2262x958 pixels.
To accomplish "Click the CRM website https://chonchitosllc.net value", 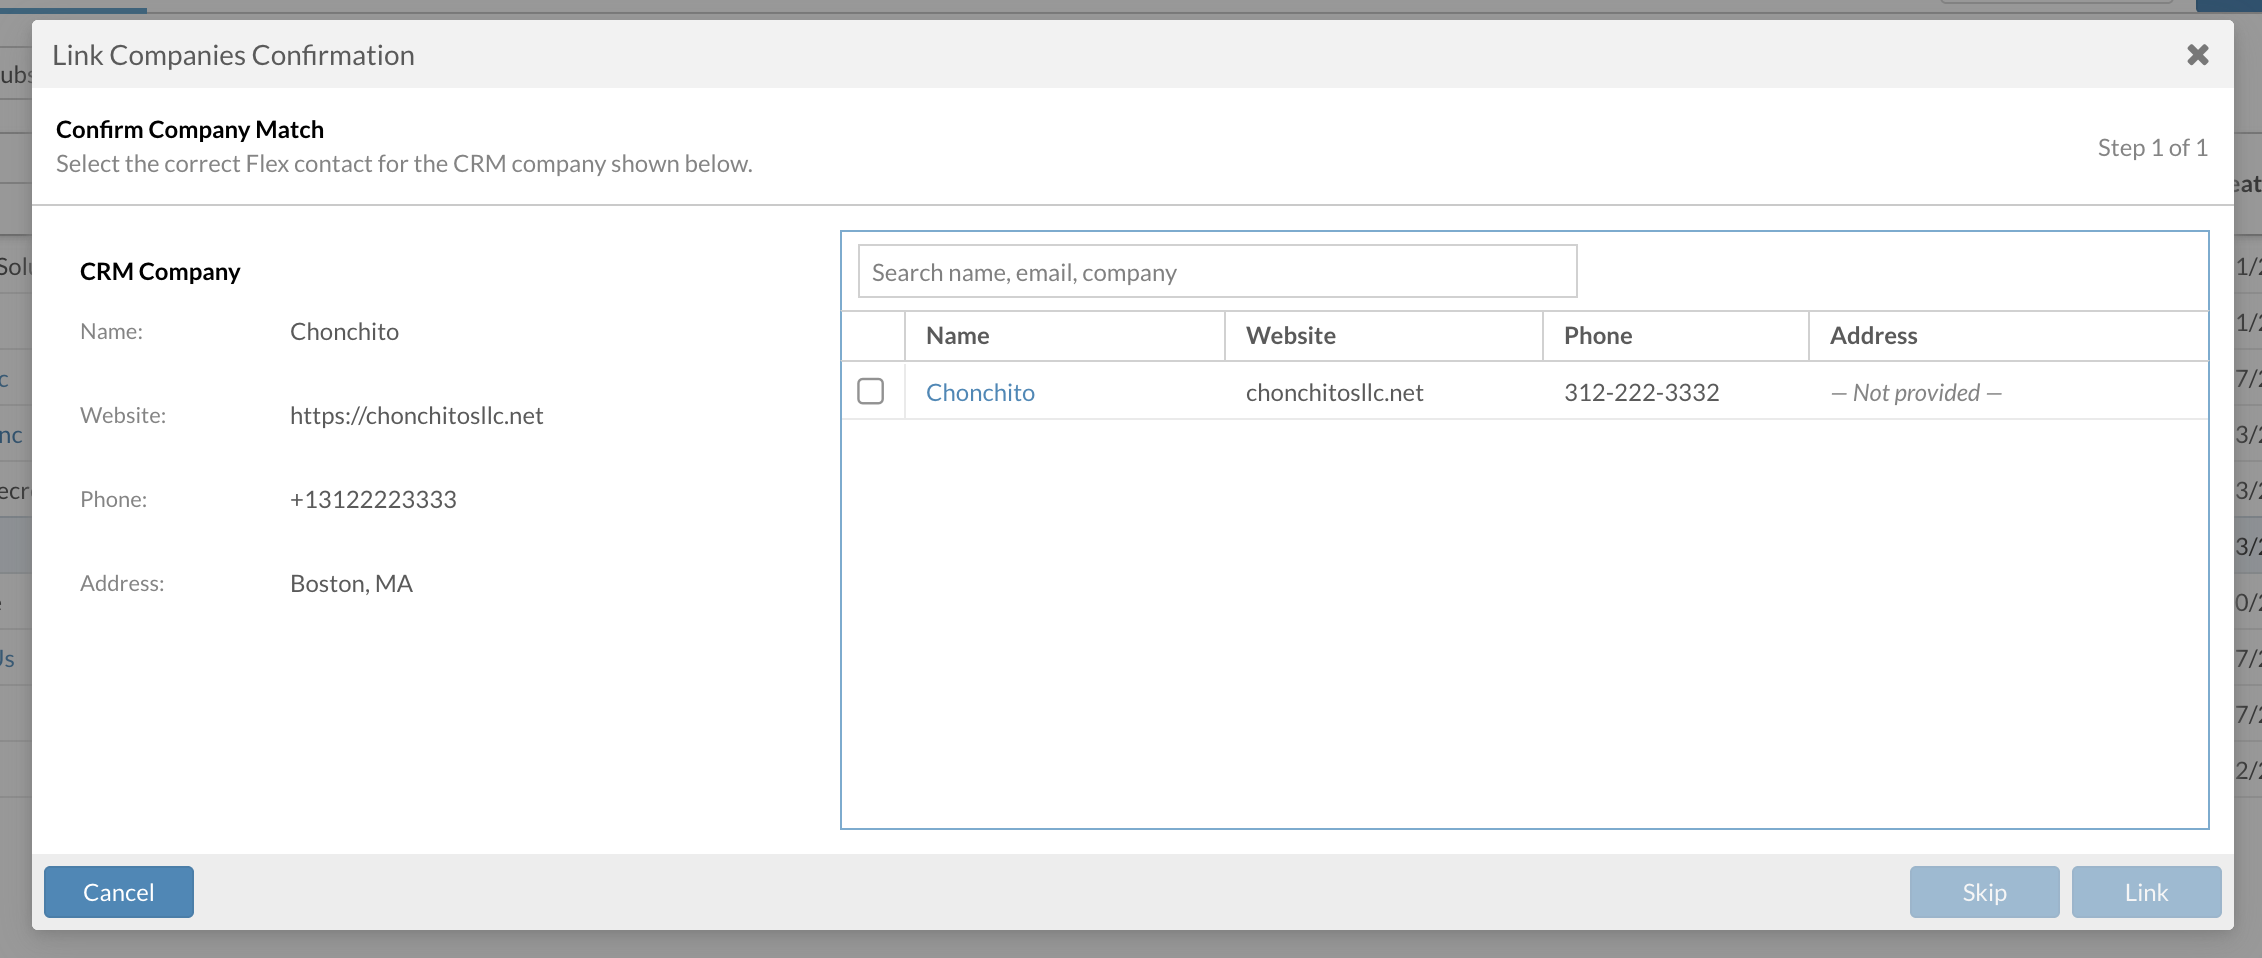I will 416,416.
